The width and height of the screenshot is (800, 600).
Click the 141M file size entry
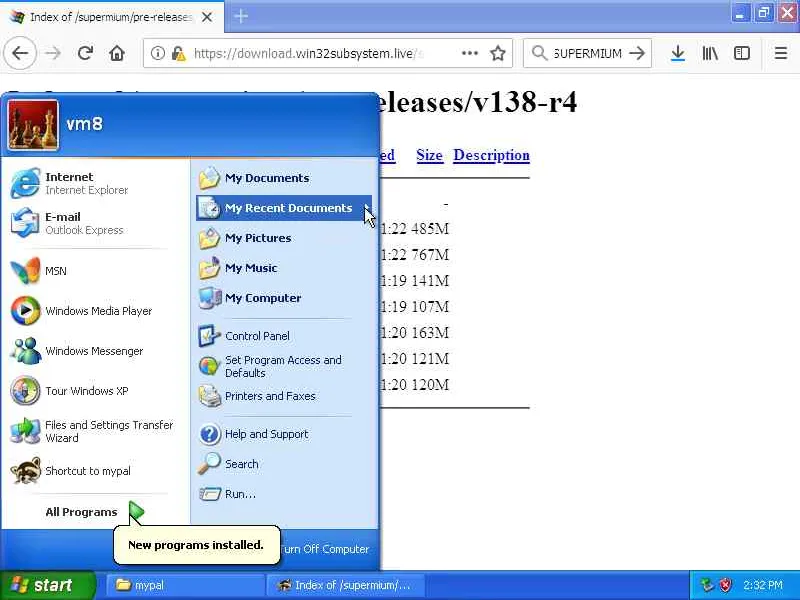430,281
